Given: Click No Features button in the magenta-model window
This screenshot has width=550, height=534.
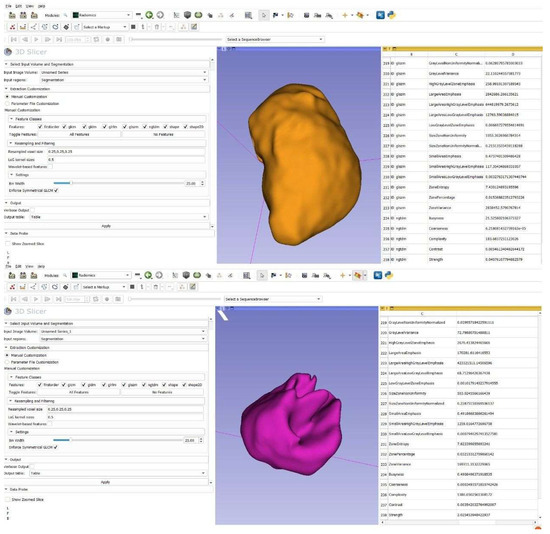Looking at the screenshot, I should pos(162,392).
